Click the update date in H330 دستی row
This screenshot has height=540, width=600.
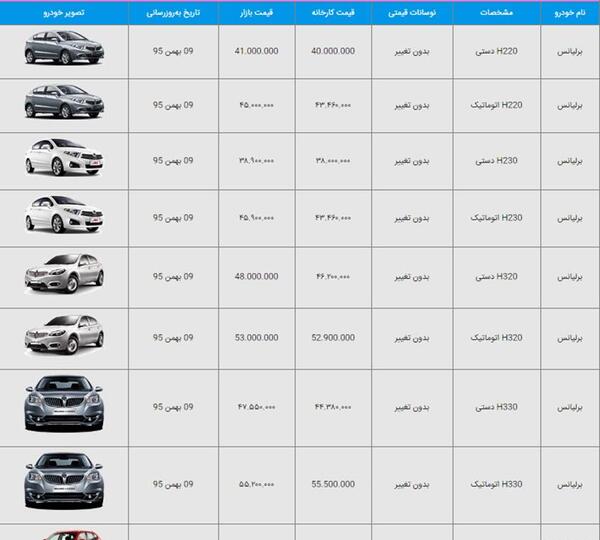pyautogui.click(x=173, y=407)
